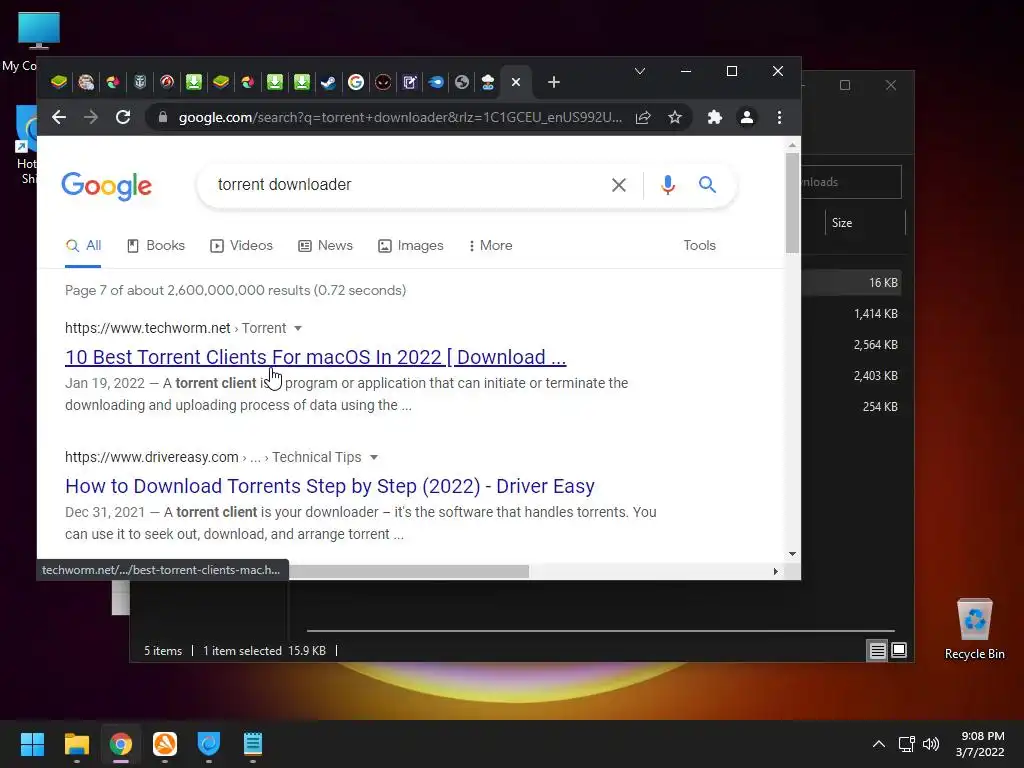The width and height of the screenshot is (1024, 768).
Task: Expand the More search categories menu
Action: [490, 246]
